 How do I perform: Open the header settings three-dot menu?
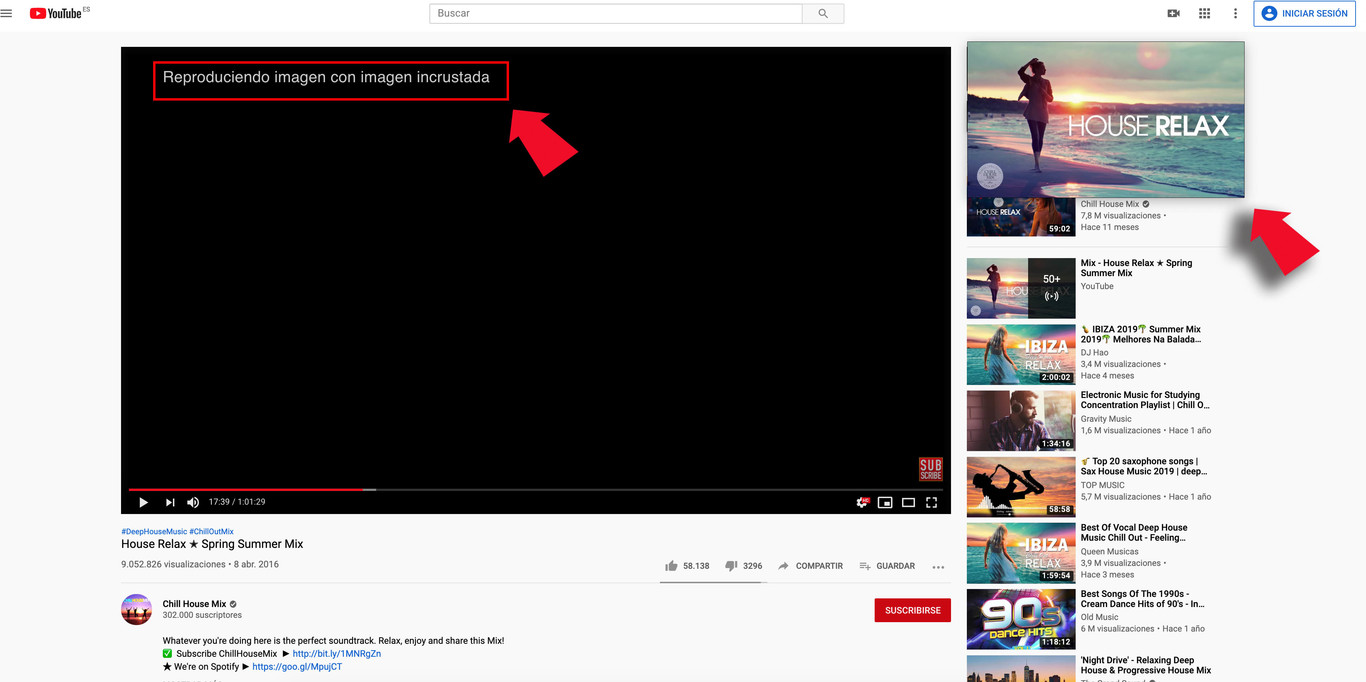tap(1235, 13)
